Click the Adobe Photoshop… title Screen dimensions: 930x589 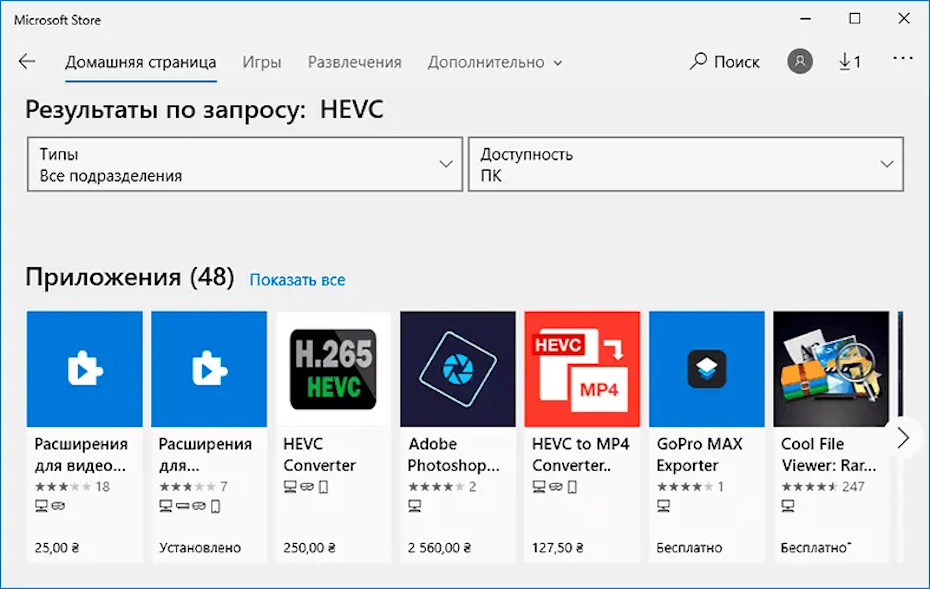pos(454,454)
